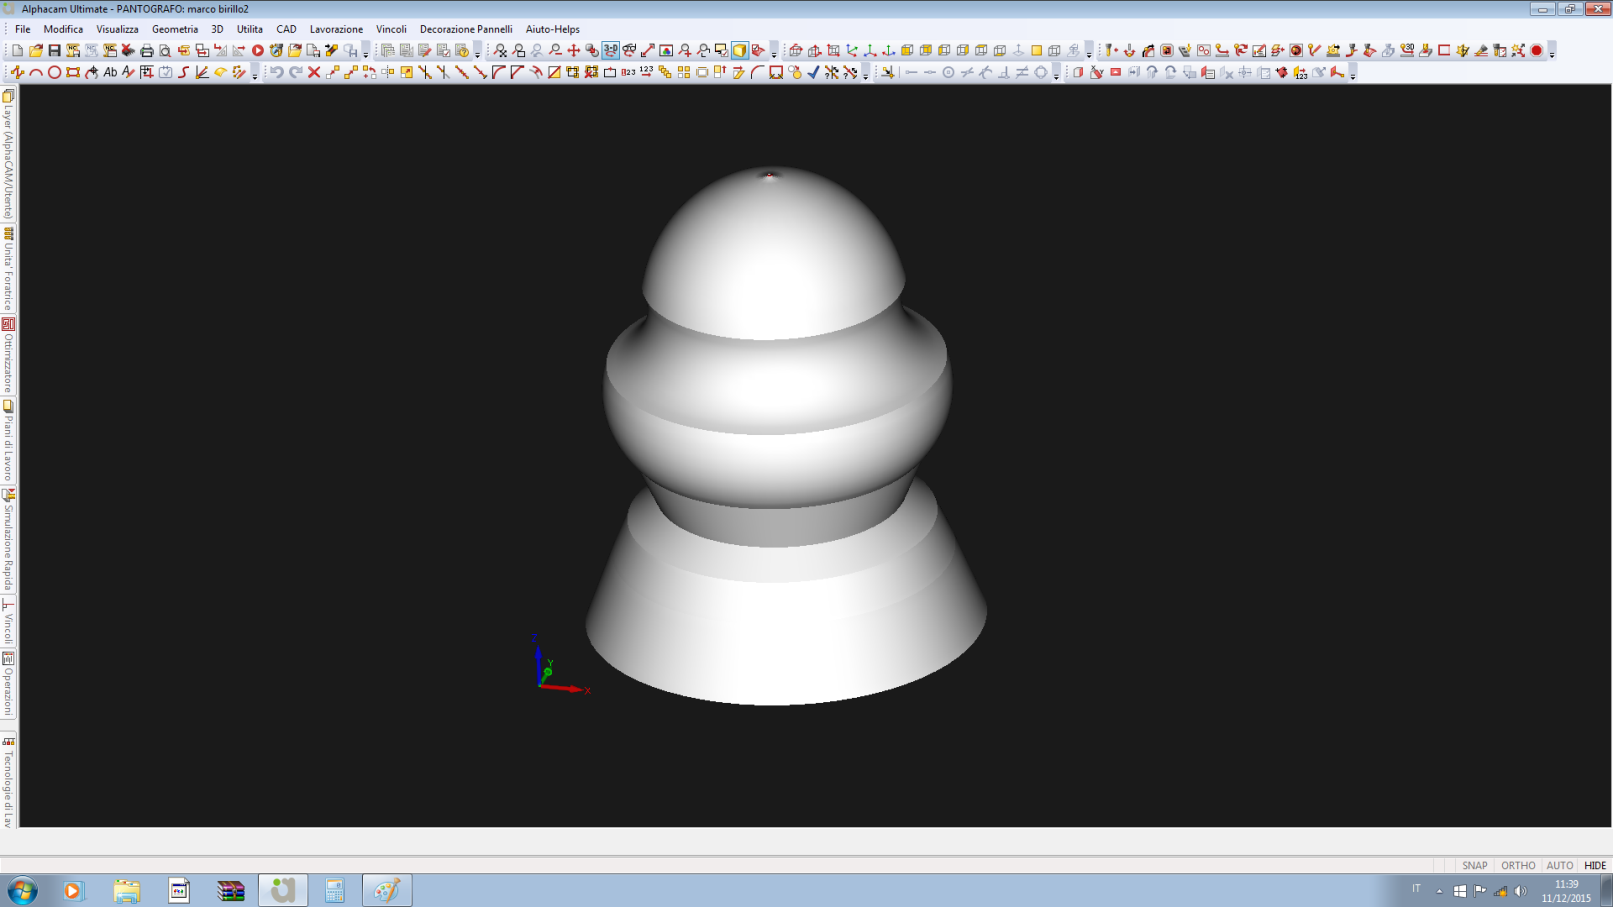Viewport: 1613px width, 907px height.
Task: Open the Operazioni side panel tab
Action: tap(8, 684)
